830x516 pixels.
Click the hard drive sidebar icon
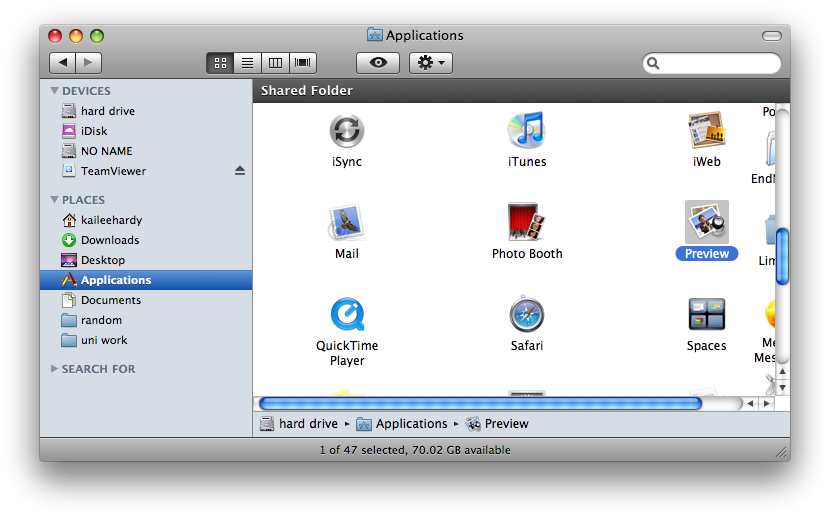click(69, 111)
